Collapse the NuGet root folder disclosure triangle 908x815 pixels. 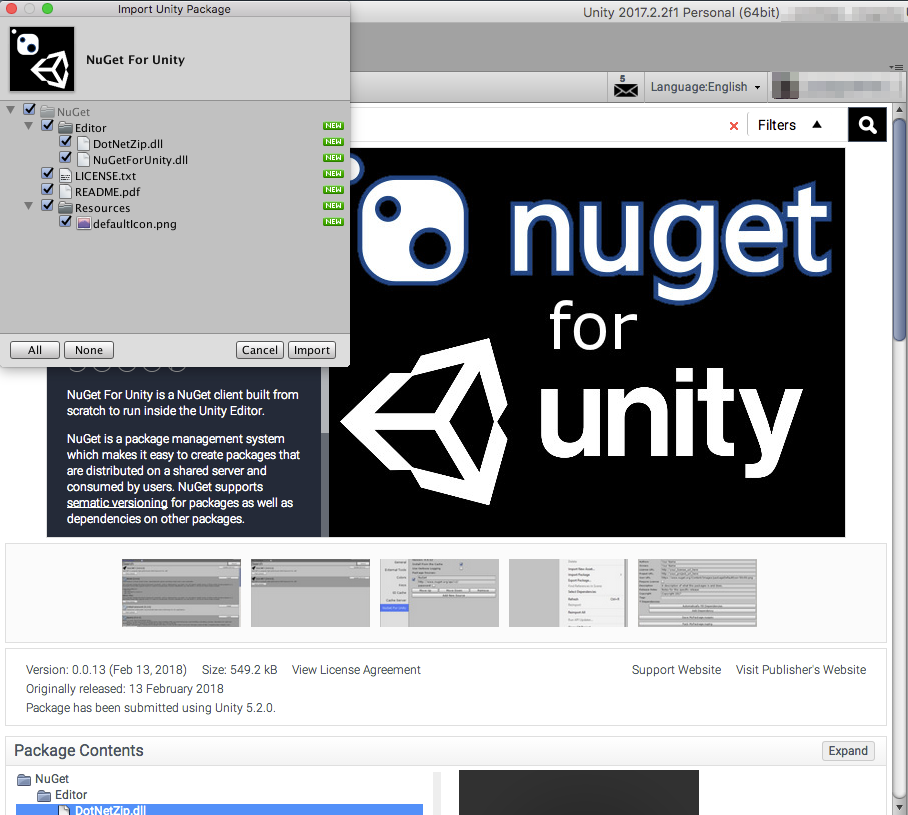[10, 109]
